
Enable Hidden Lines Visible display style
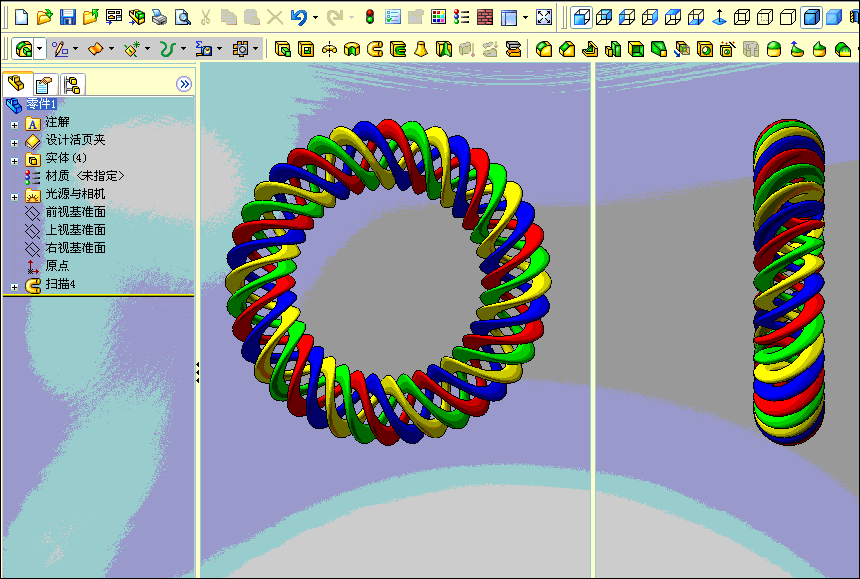(765, 17)
